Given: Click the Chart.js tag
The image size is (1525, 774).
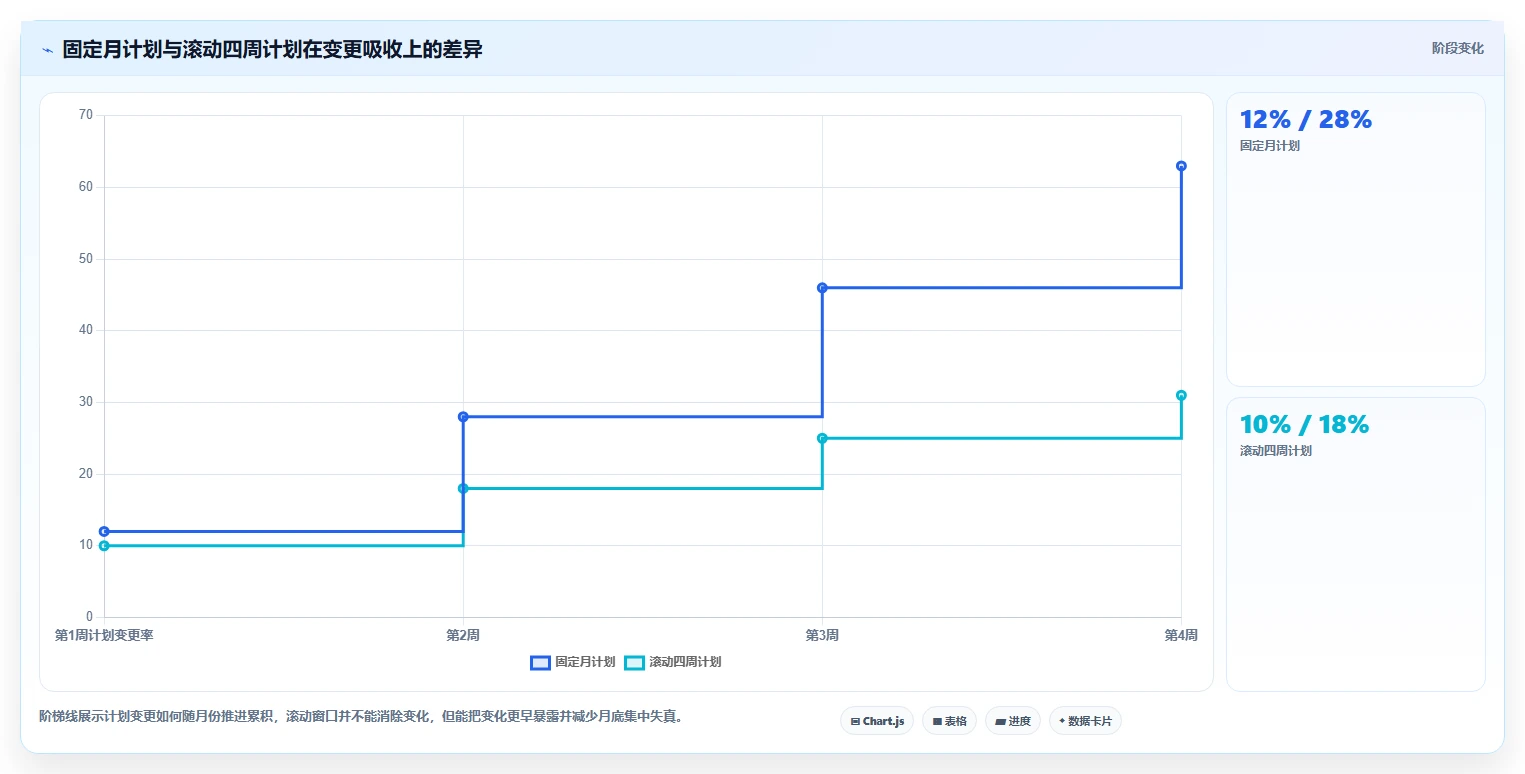Looking at the screenshot, I should [877, 721].
